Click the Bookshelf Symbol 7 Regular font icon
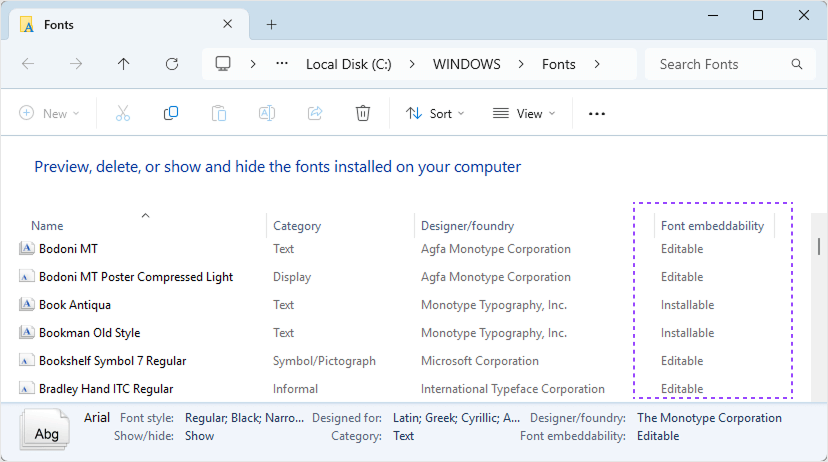828x462 pixels. (25, 361)
